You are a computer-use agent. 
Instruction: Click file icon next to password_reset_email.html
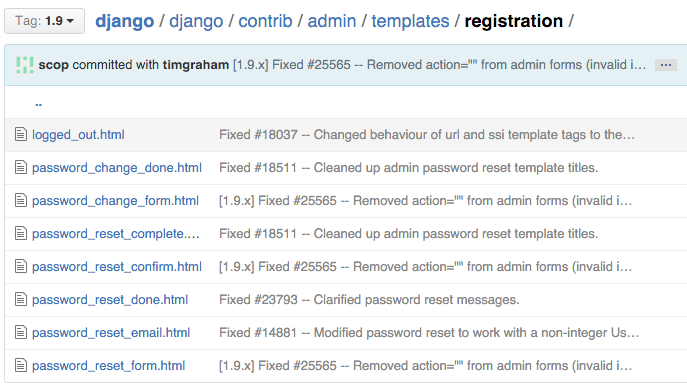click(21, 332)
